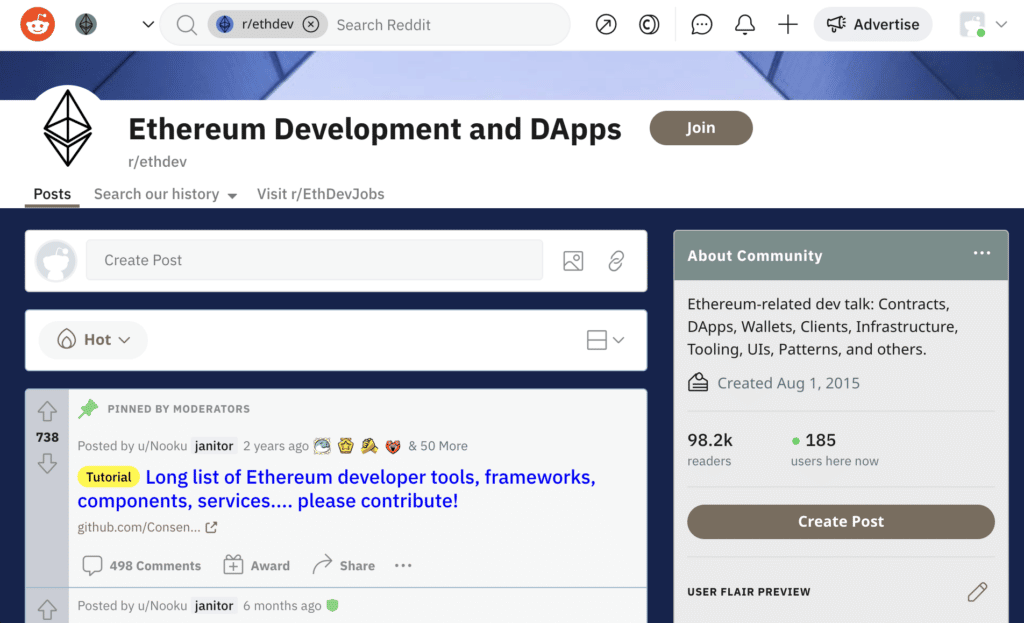Open the pinned post more options ellipsis
Viewport: 1024px width, 623px height.
[403, 566]
